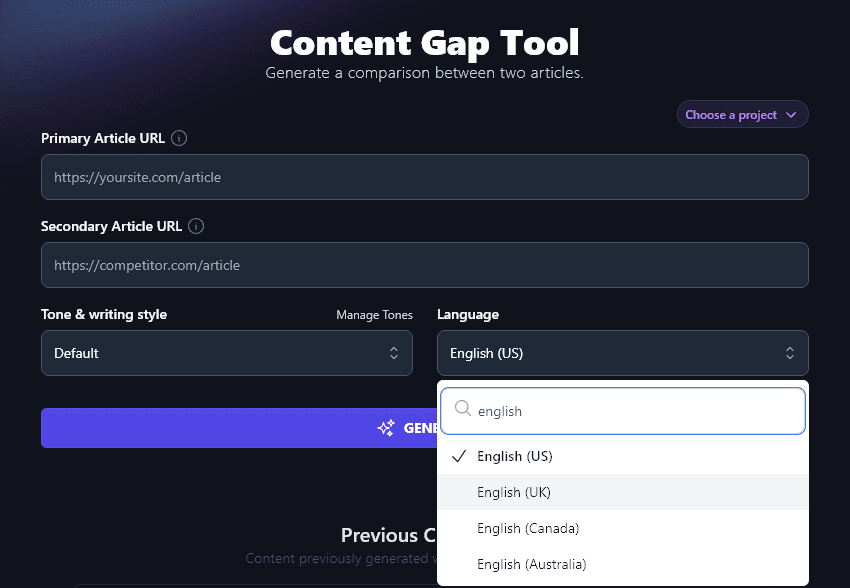Click the sparkle icon on the Generate button
This screenshot has height=588, width=850.
tap(386, 428)
